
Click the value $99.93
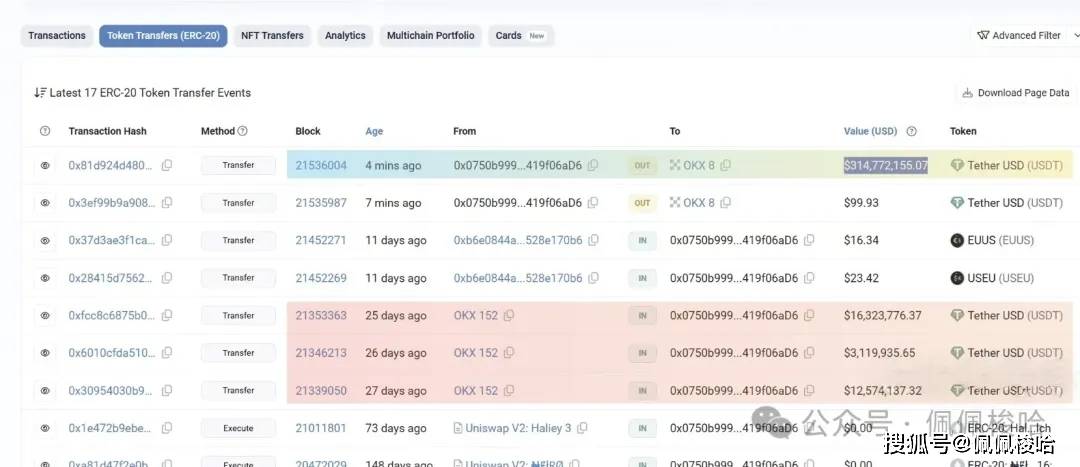click(x=862, y=203)
